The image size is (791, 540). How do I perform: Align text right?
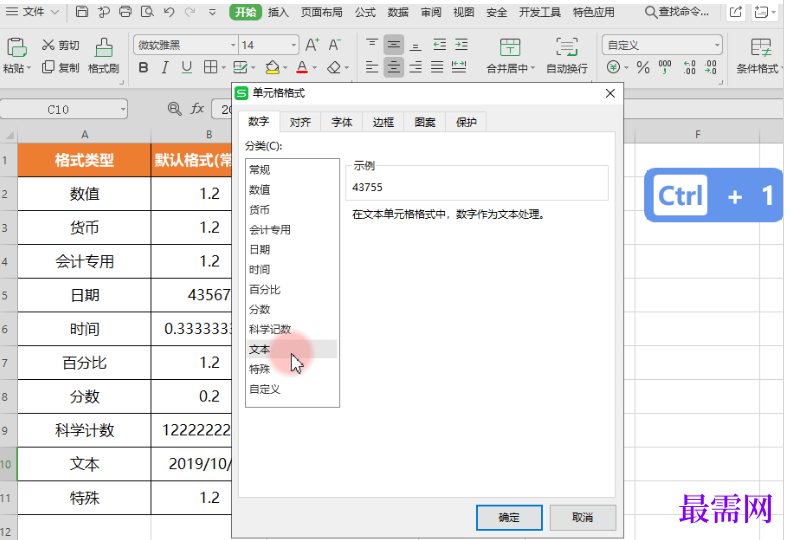pos(415,67)
